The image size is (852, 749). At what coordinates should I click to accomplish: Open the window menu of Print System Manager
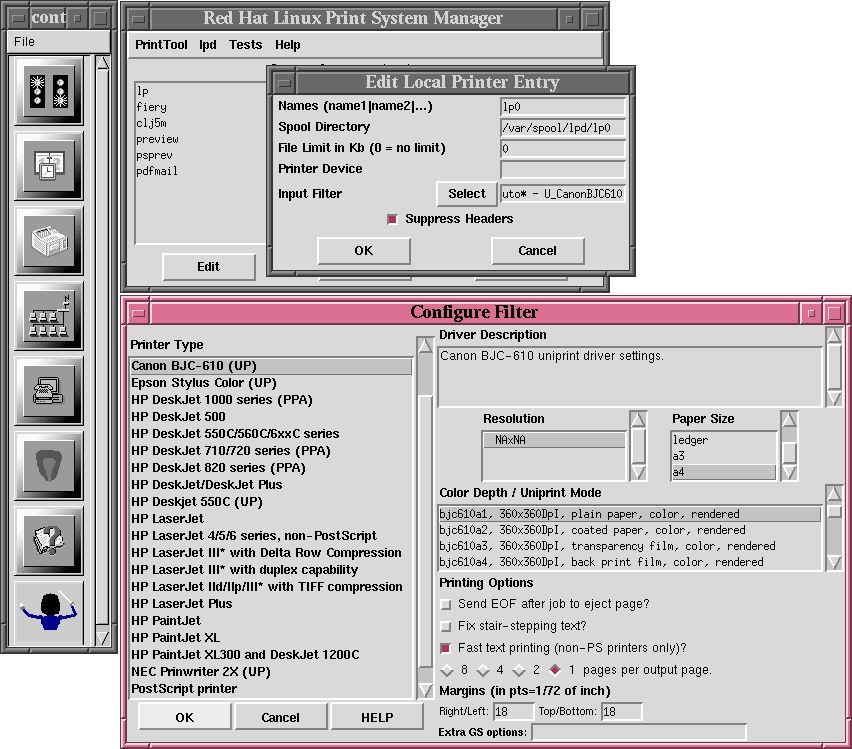tap(139, 19)
